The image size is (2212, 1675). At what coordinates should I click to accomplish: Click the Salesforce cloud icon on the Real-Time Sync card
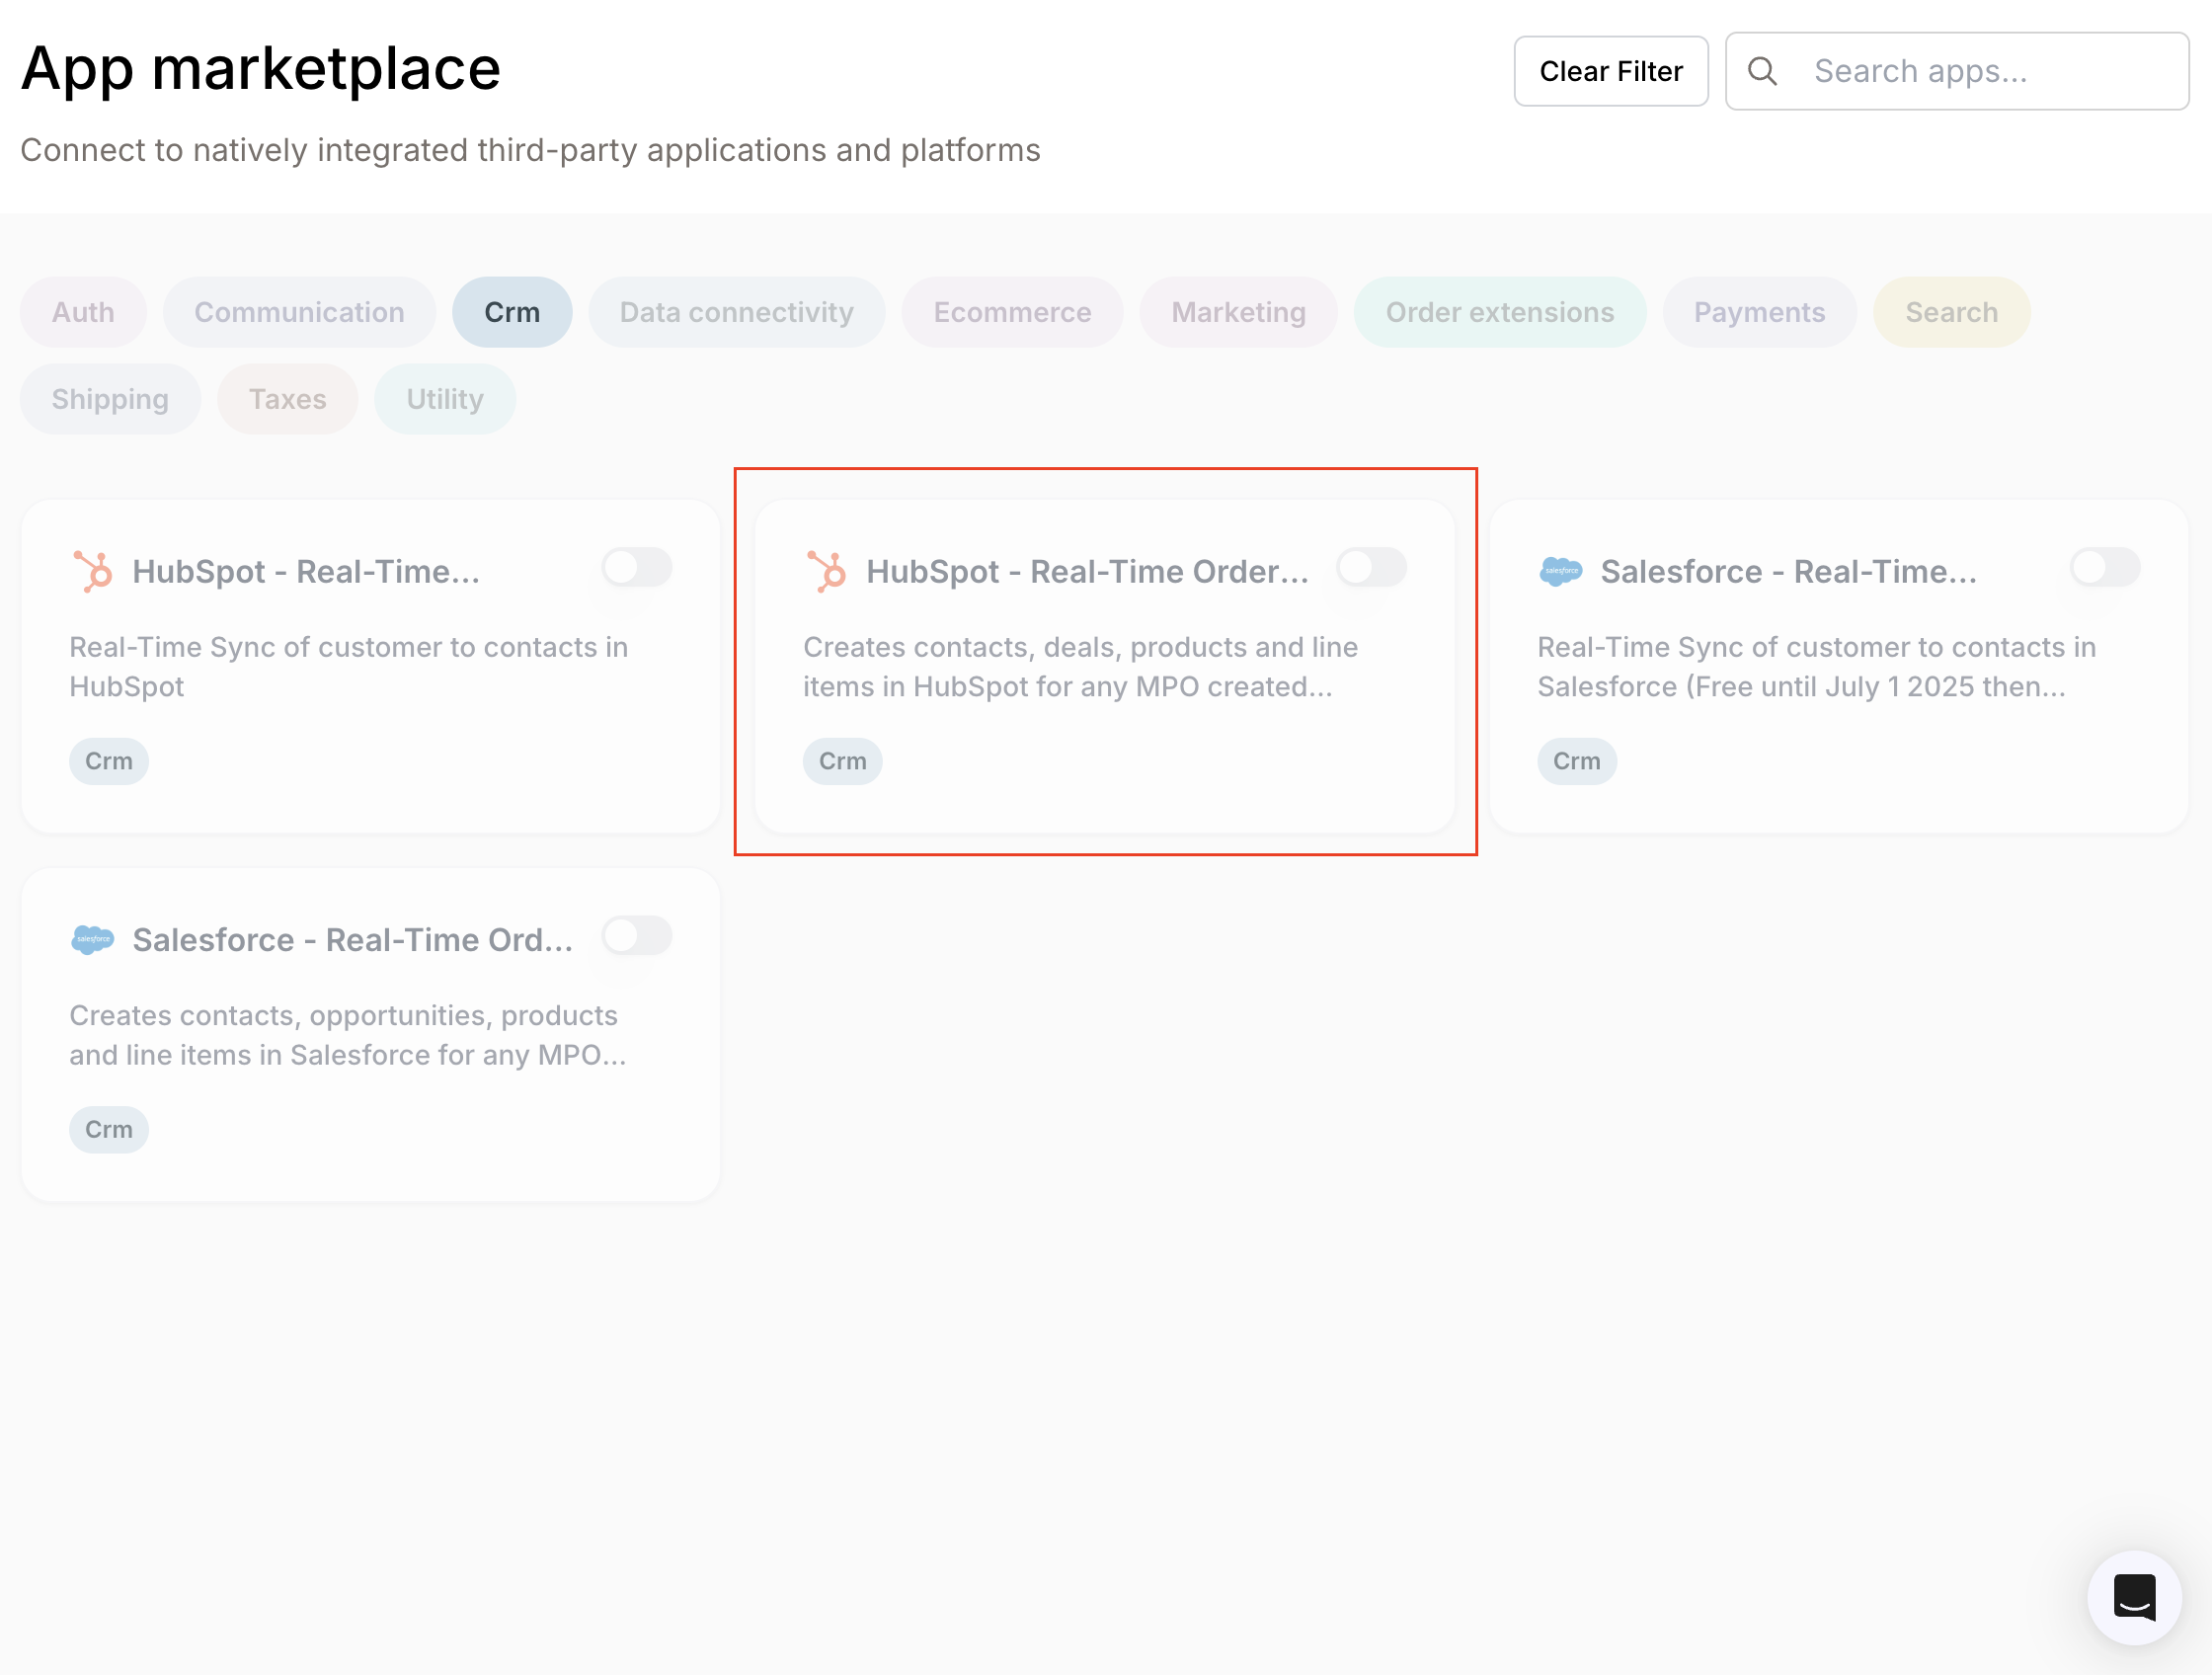pos(1562,570)
